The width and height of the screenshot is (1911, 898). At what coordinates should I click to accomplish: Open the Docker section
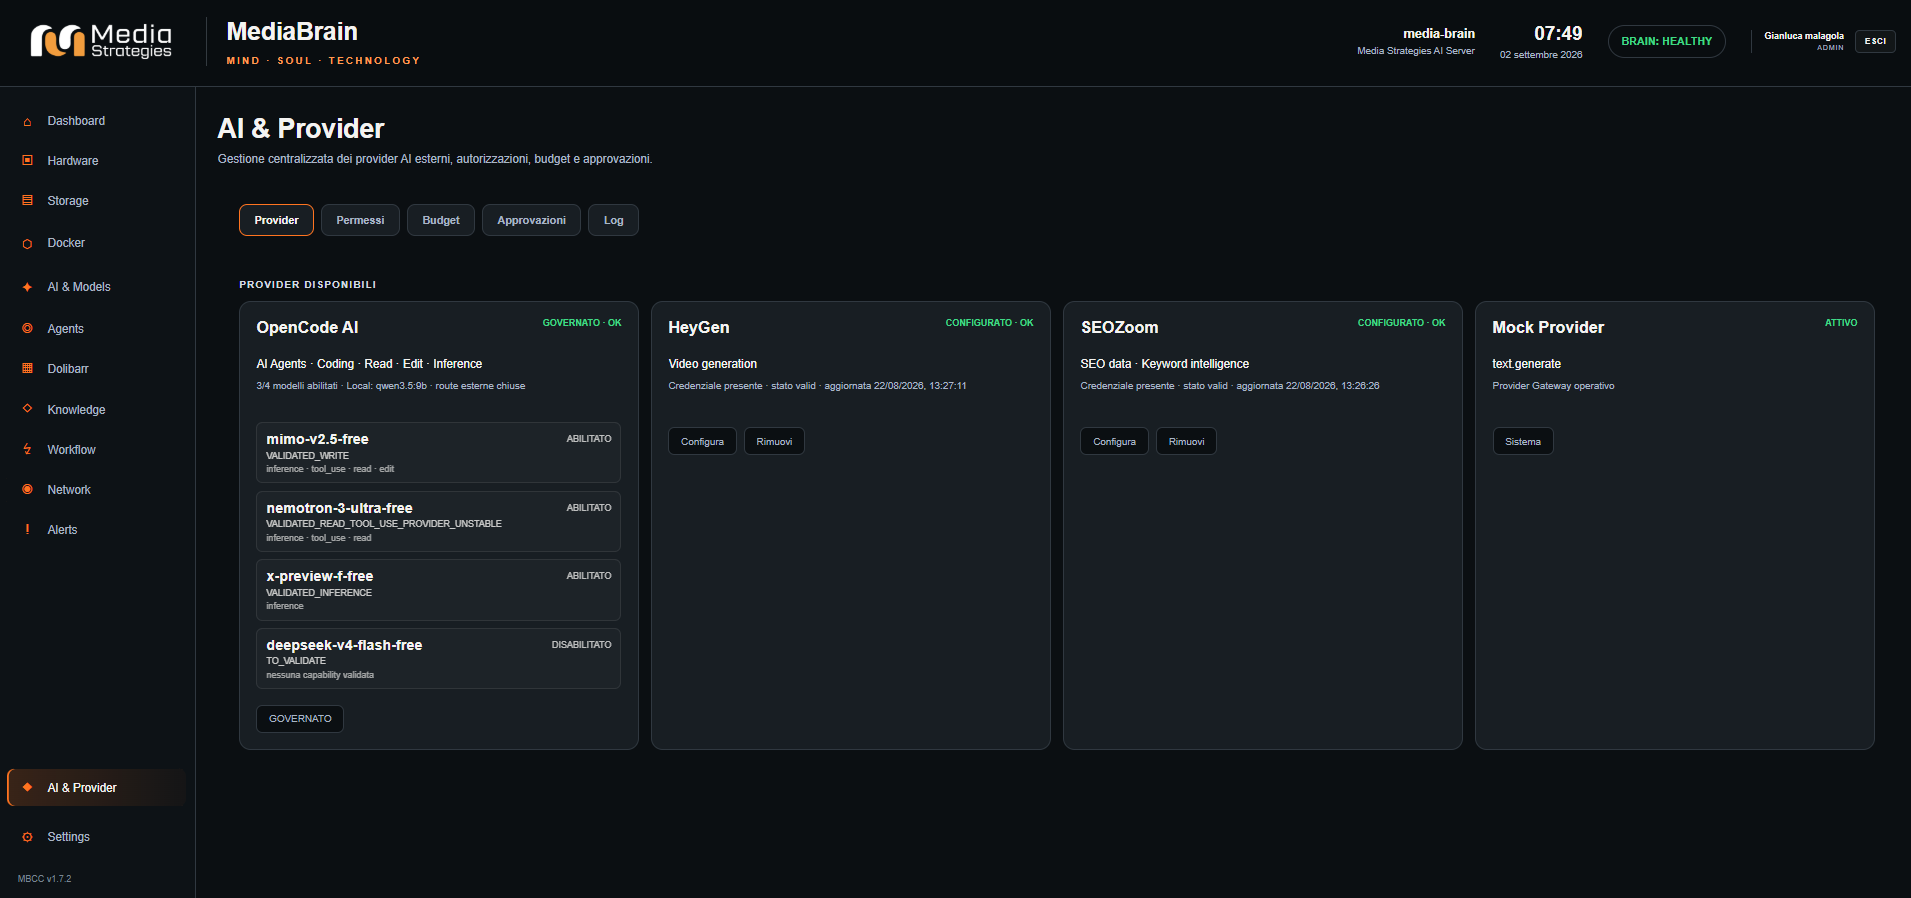97,243
